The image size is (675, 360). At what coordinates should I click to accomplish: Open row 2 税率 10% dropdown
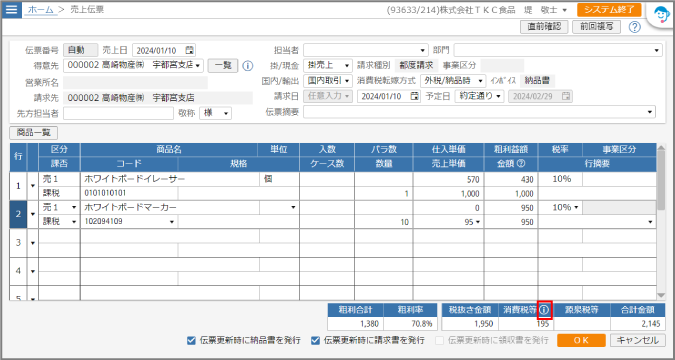coord(576,208)
